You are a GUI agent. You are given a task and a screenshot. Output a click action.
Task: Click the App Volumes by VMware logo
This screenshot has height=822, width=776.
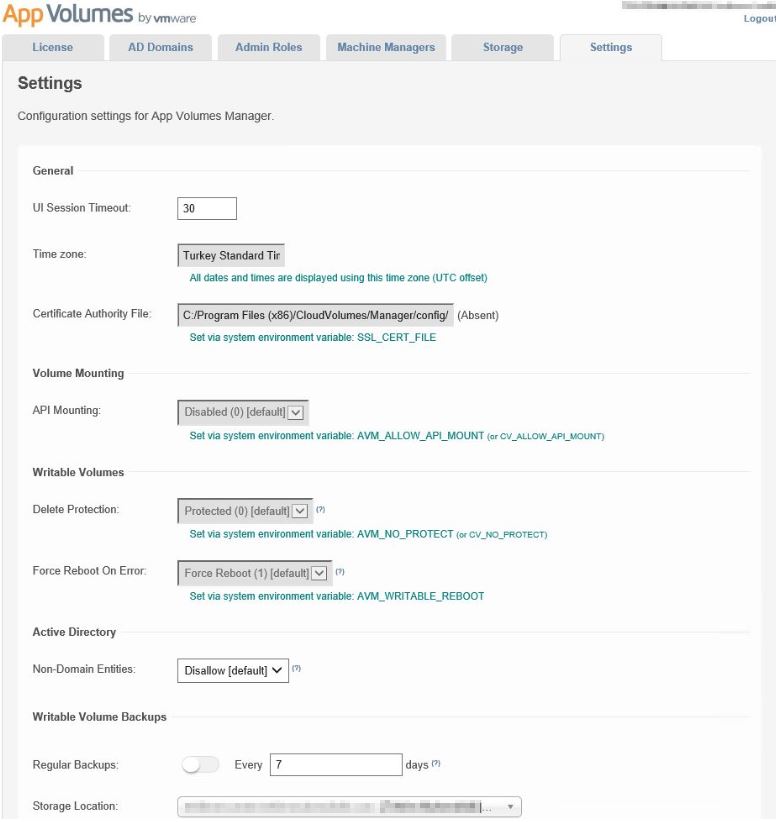[100, 15]
